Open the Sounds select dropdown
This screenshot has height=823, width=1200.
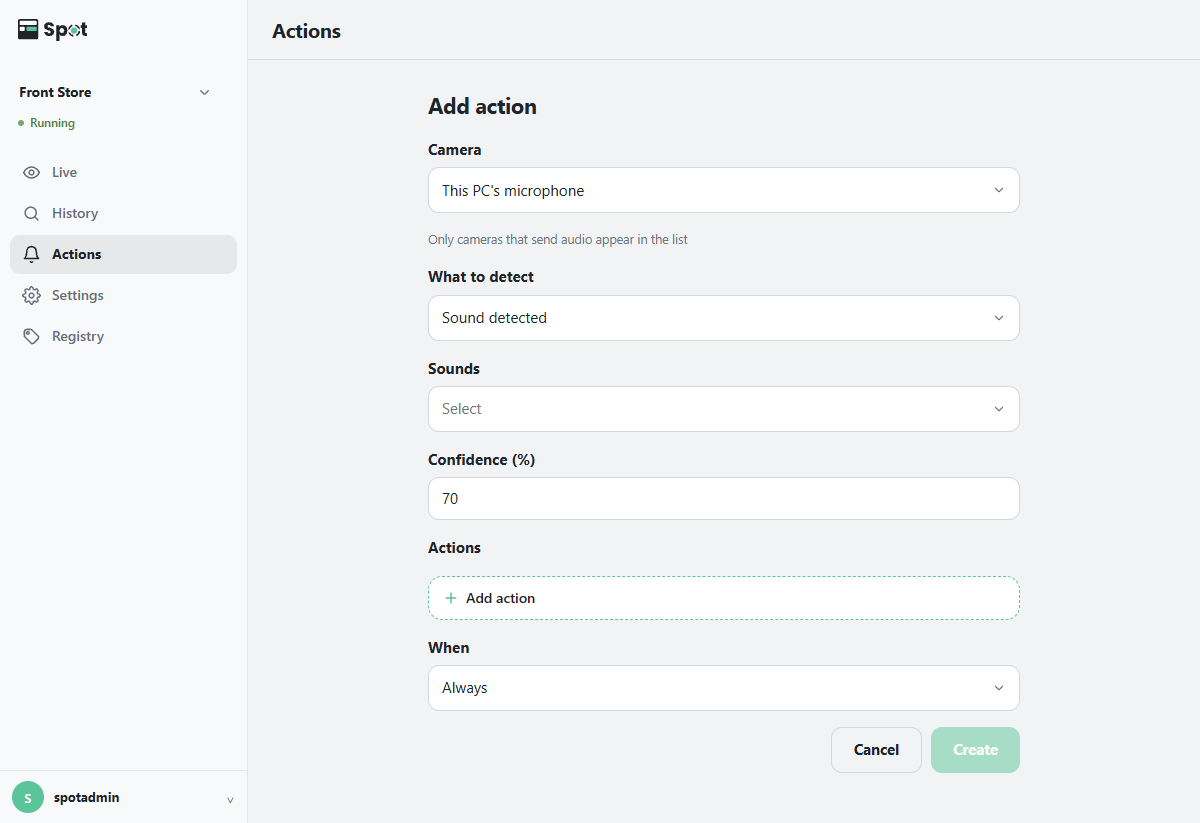(x=724, y=409)
